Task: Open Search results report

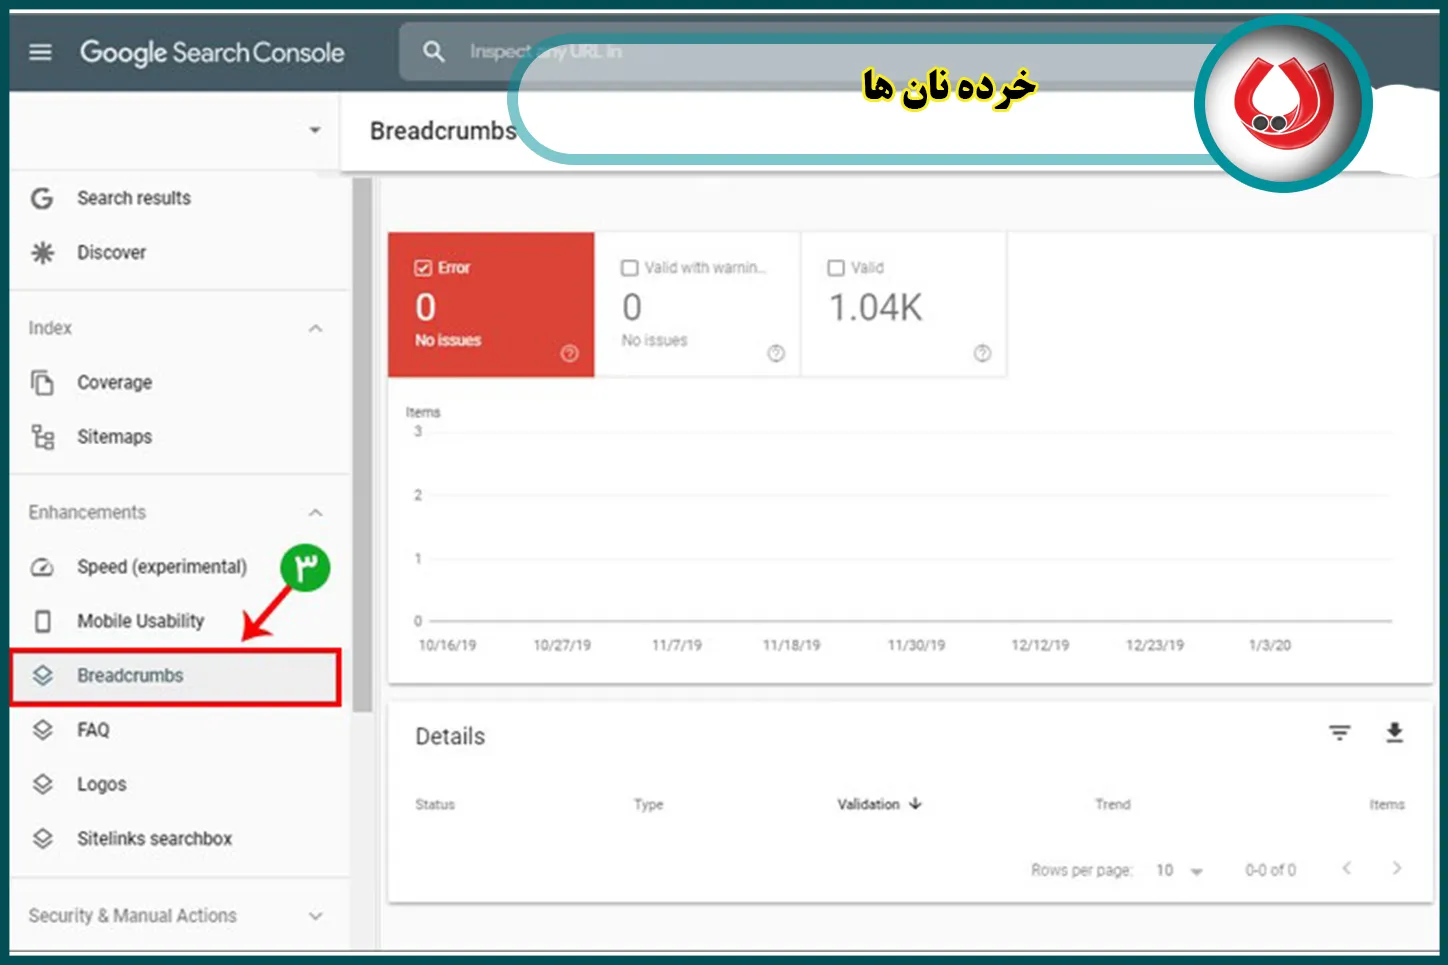Action: click(134, 198)
